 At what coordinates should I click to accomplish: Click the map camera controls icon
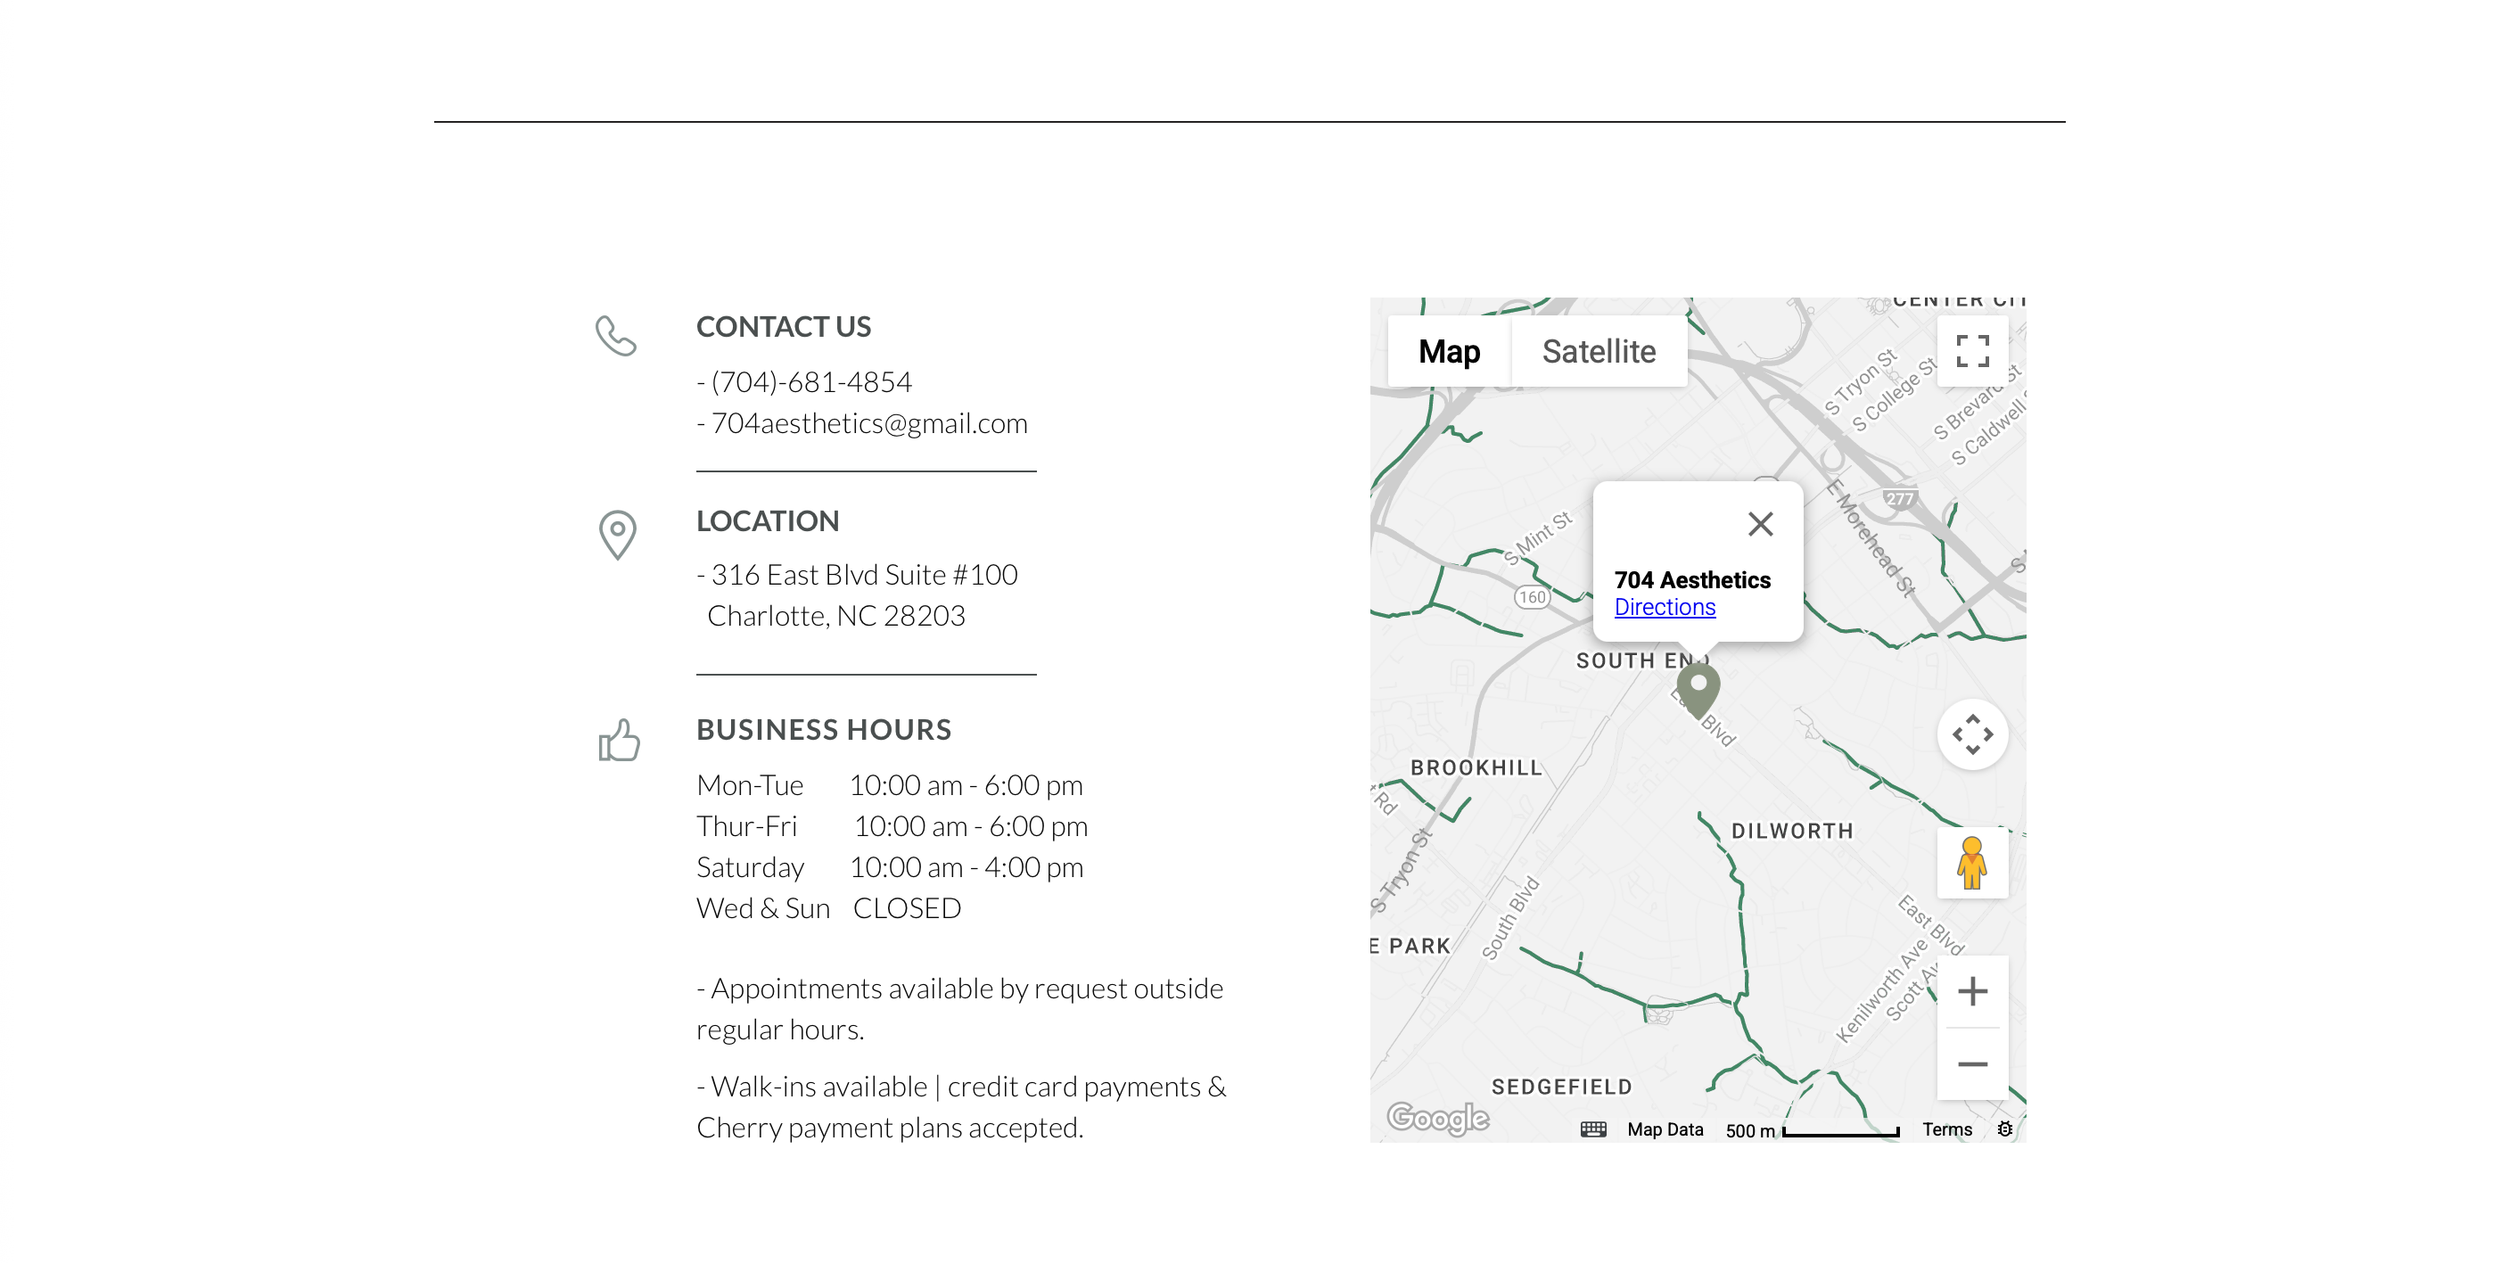coord(1972,735)
